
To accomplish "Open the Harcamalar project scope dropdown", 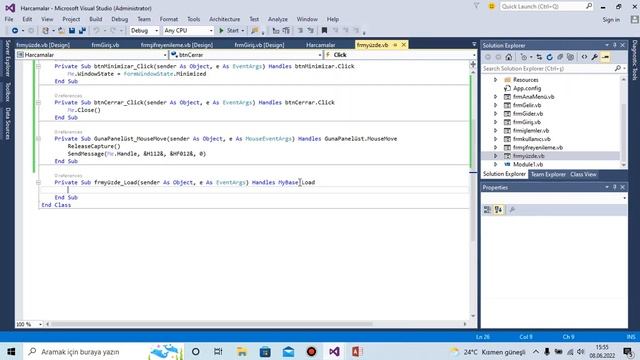I will [x=92, y=55].
